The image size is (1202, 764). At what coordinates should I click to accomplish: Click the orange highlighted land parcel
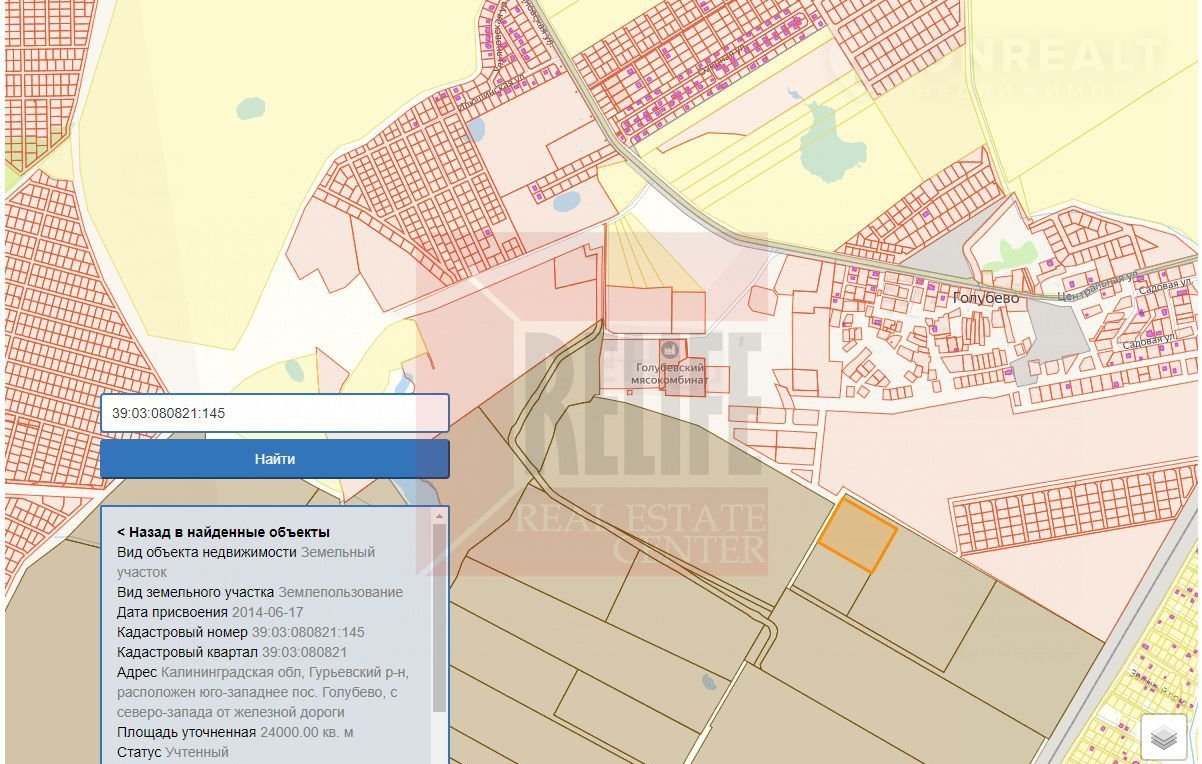857,535
